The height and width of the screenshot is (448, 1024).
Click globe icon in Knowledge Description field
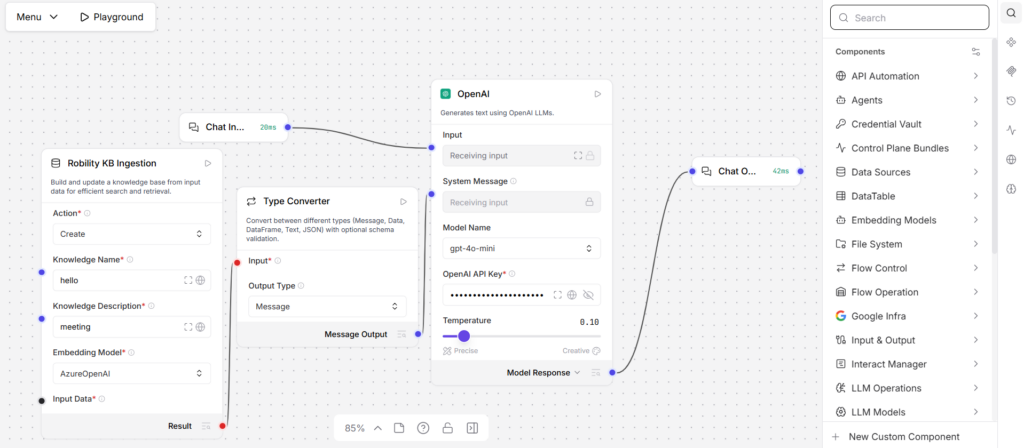point(200,327)
